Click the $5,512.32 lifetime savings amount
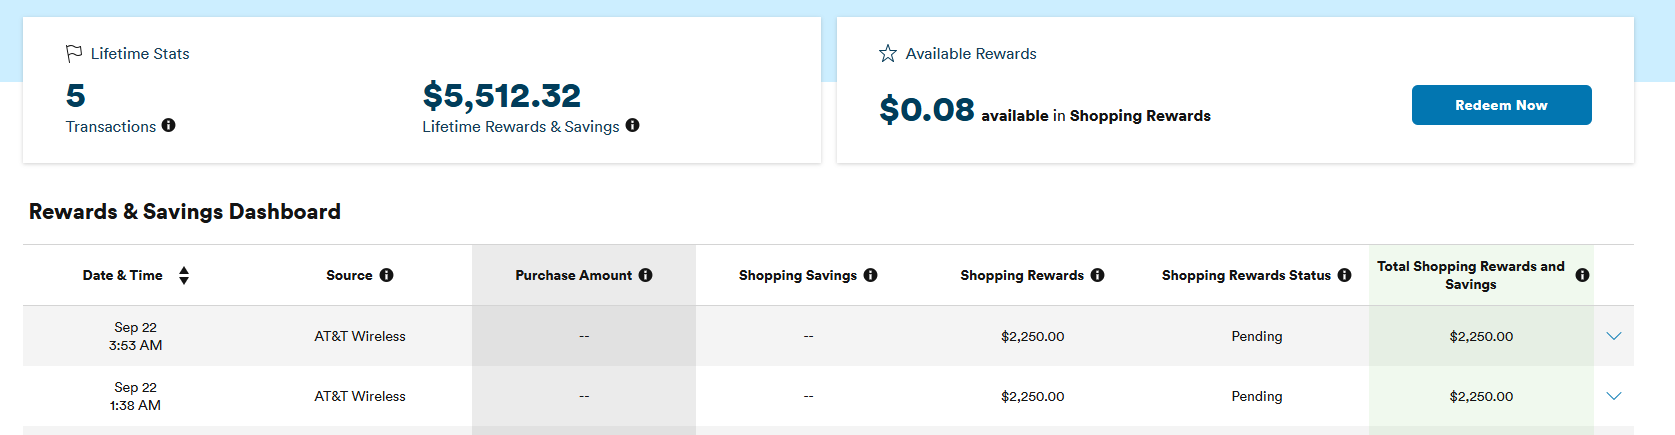The width and height of the screenshot is (1675, 435). coord(501,96)
